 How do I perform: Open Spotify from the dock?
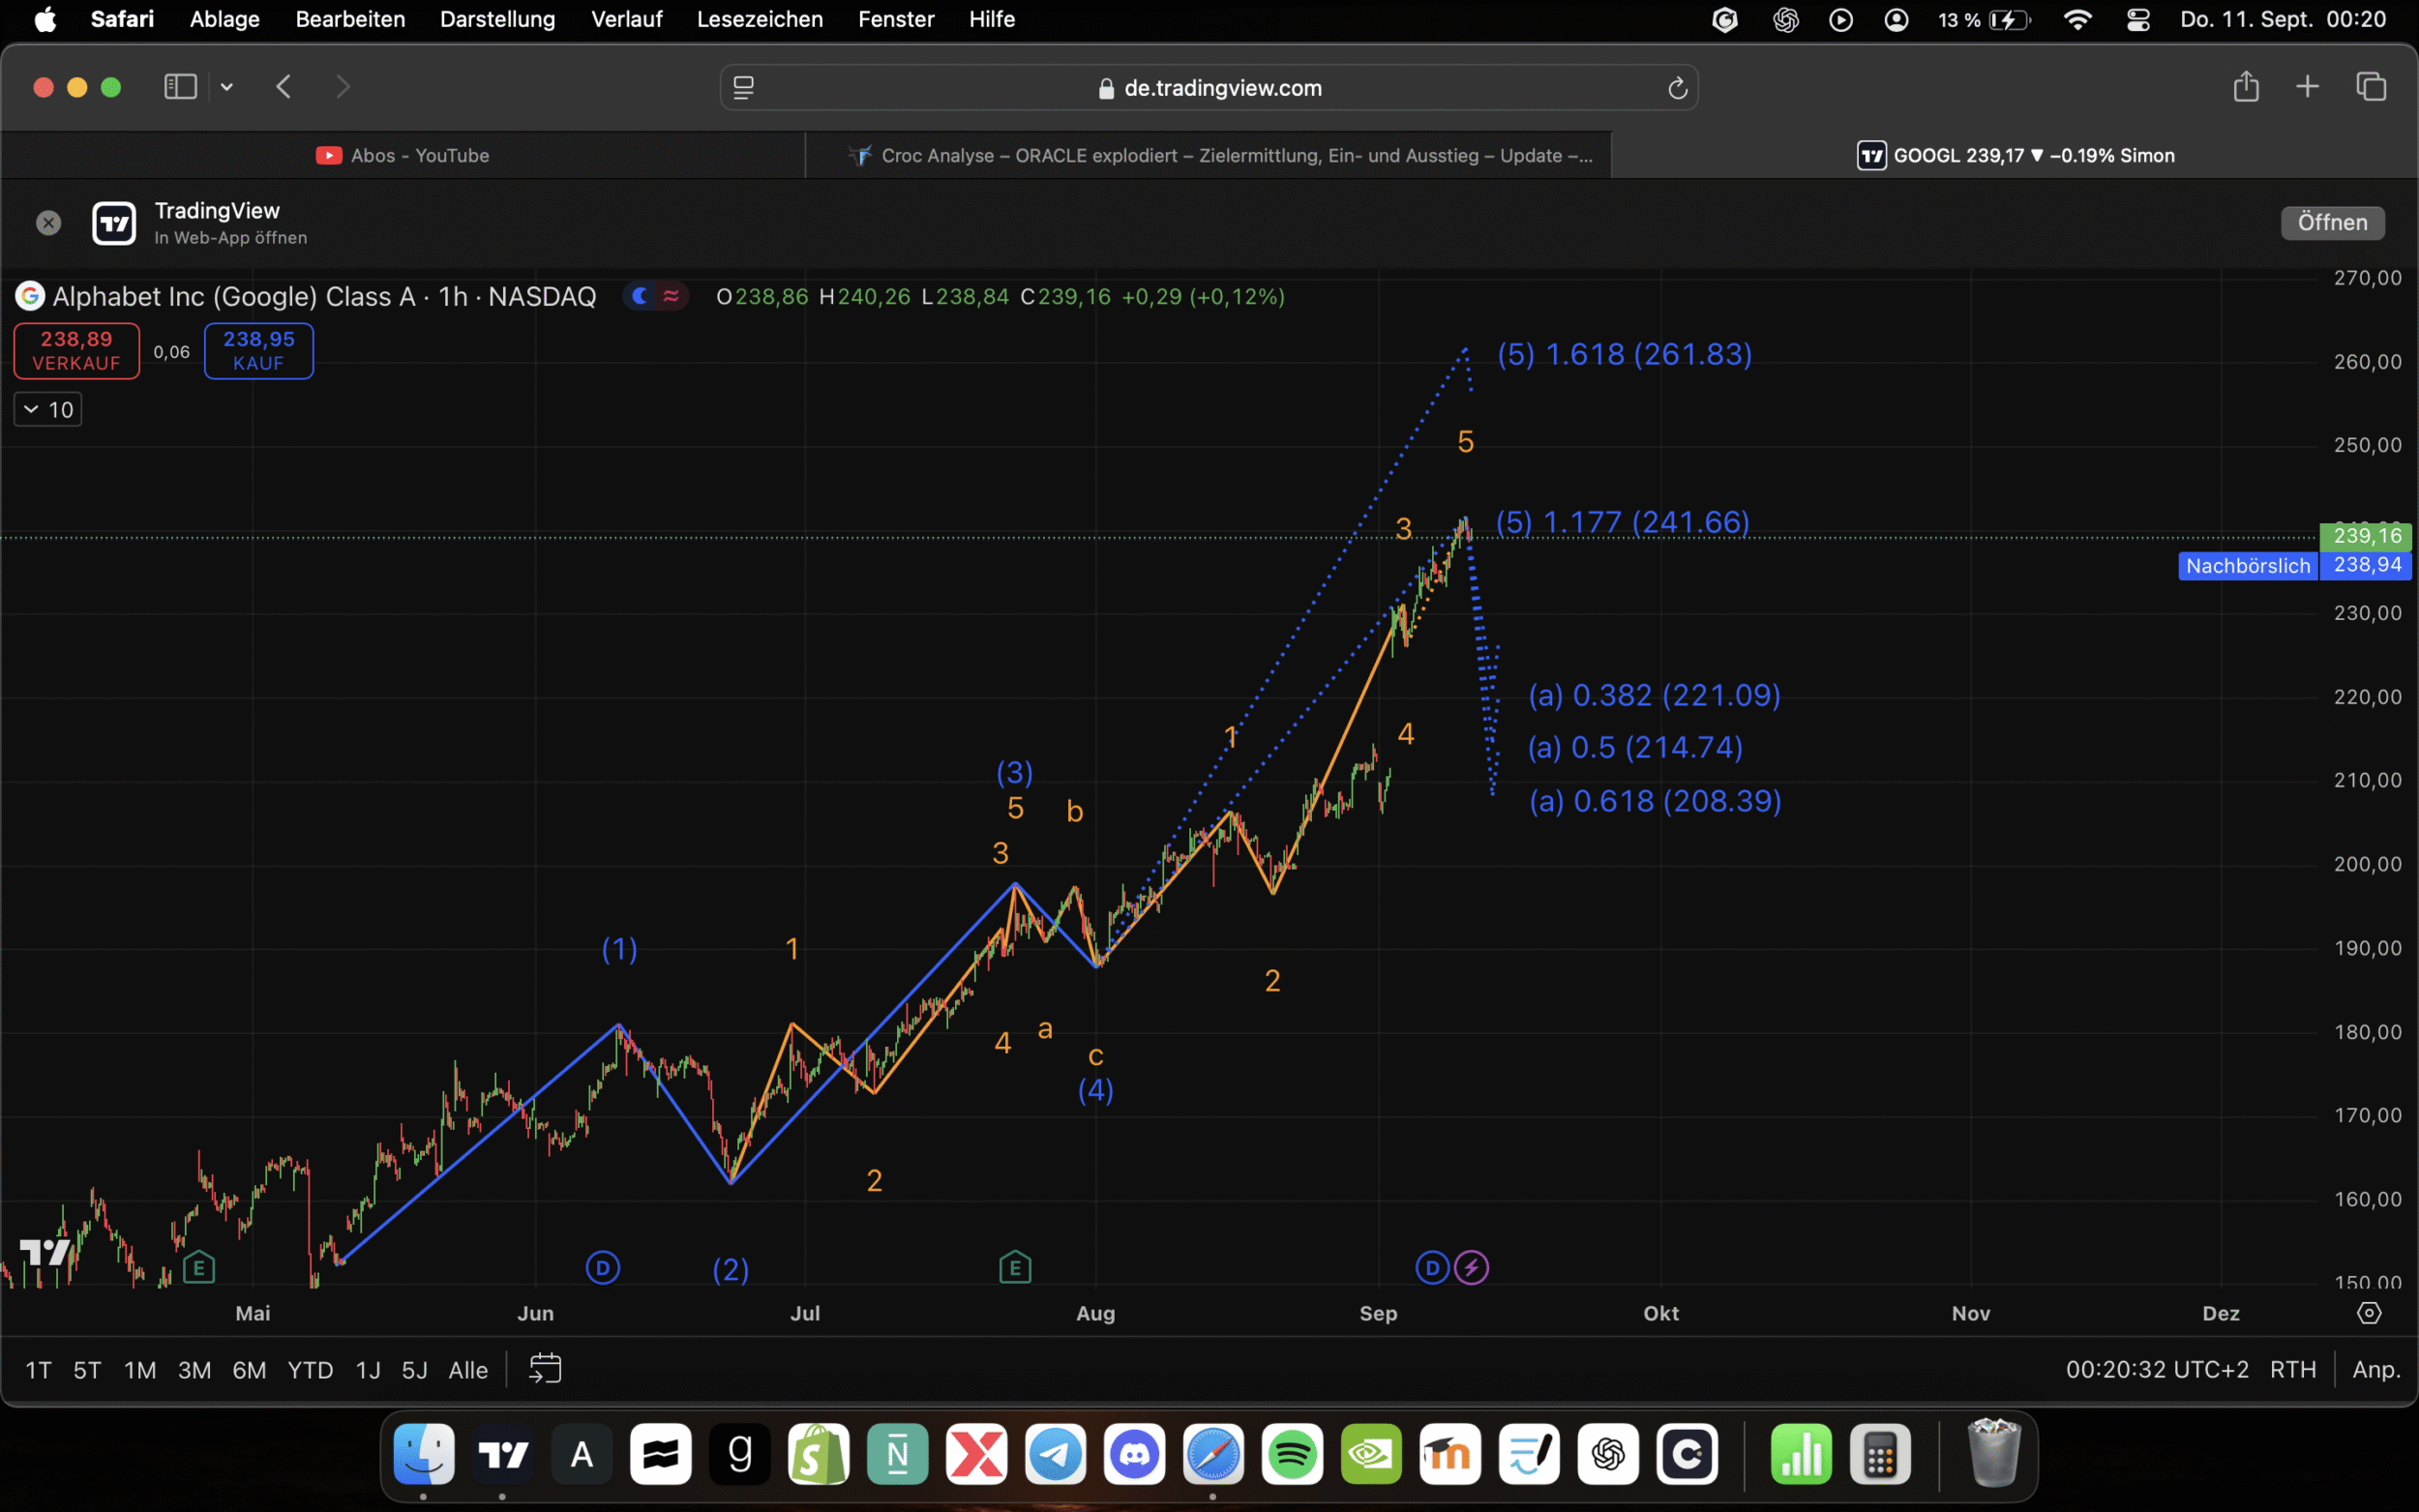1292,1453
